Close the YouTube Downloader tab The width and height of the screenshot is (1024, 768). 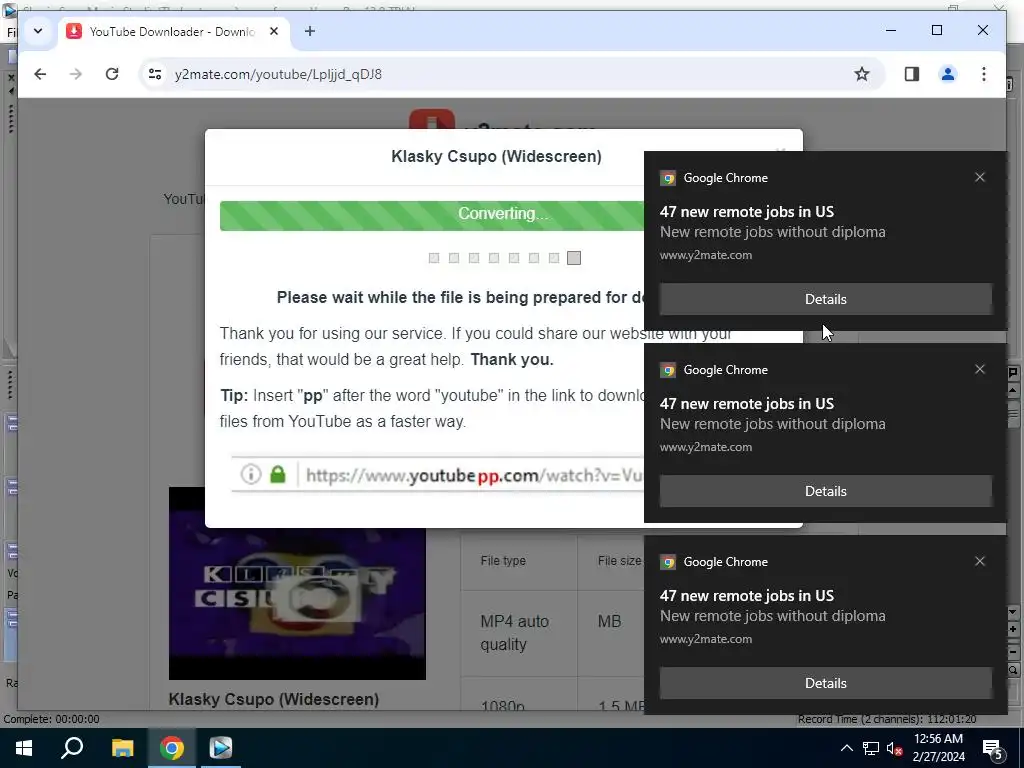pyautogui.click(x=274, y=31)
